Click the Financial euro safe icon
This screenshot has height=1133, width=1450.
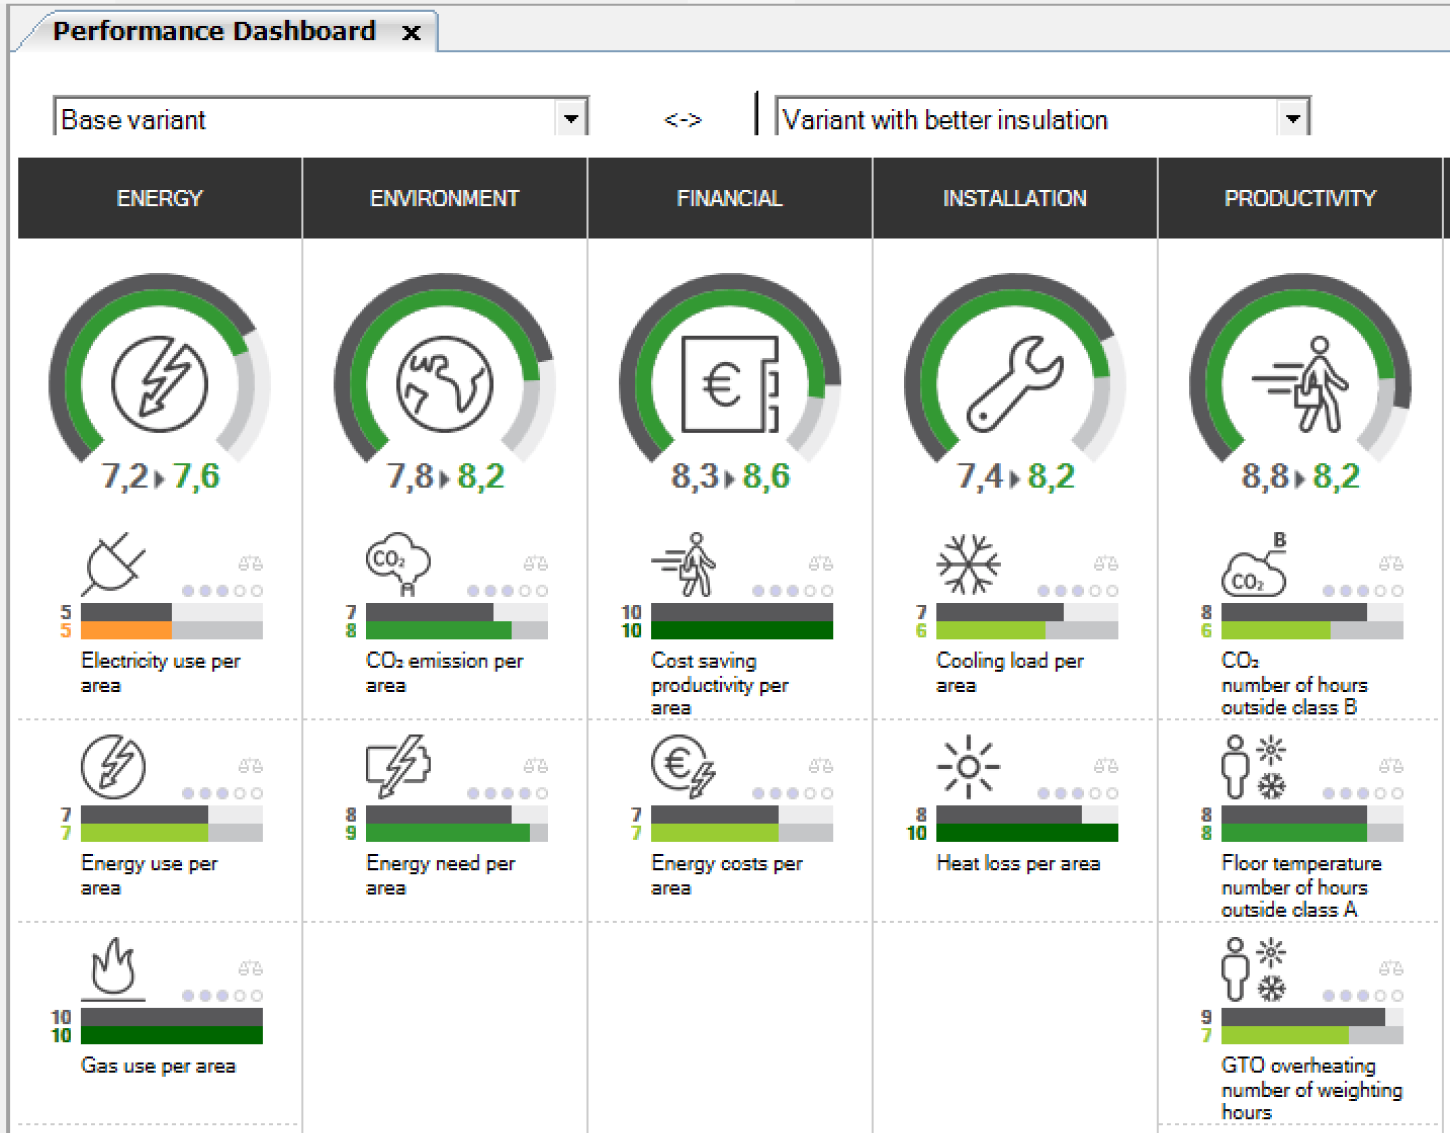(x=729, y=384)
